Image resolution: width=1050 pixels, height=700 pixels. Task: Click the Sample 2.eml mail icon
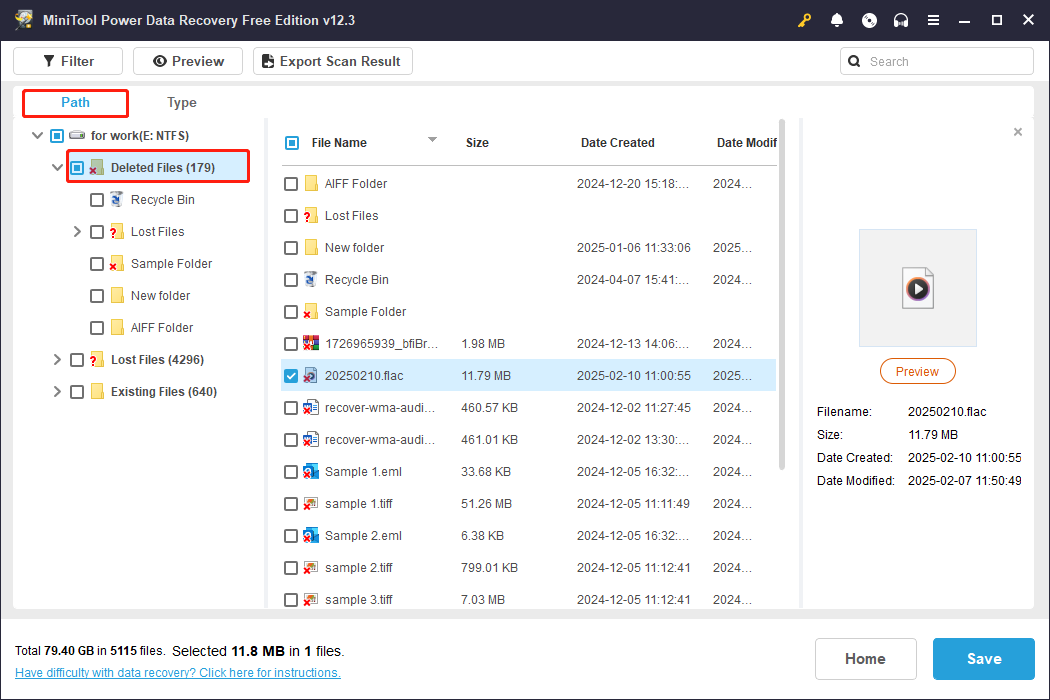tap(310, 536)
